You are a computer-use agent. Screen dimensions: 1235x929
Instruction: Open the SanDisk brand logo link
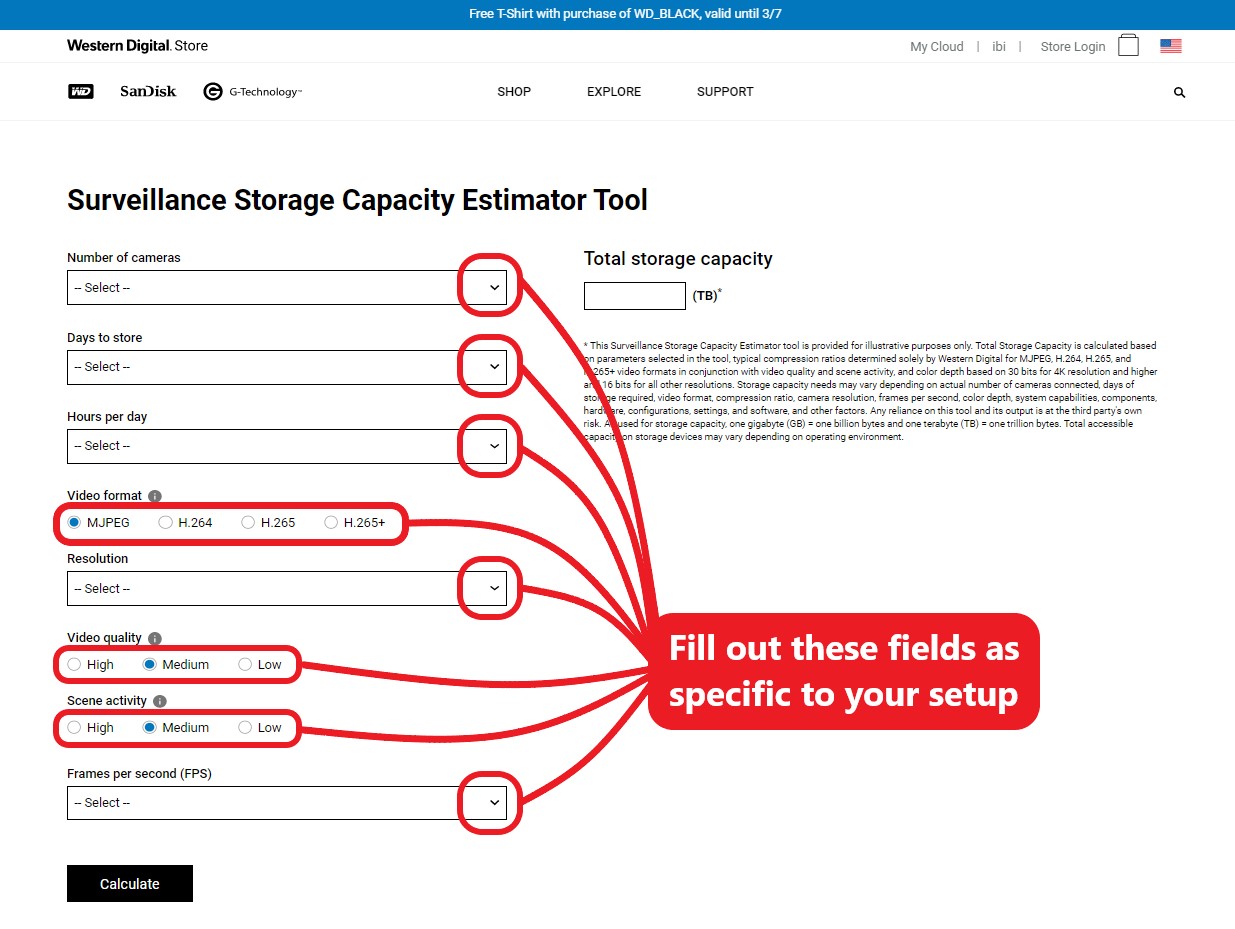click(x=148, y=92)
